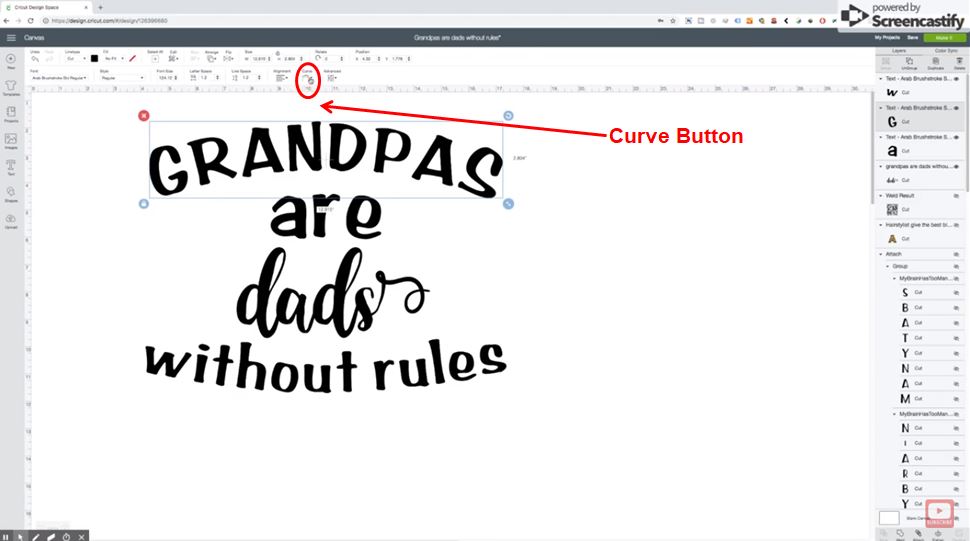Open the Alignment dropdown
Image resolution: width=970 pixels, height=541 pixels.
click(281, 78)
